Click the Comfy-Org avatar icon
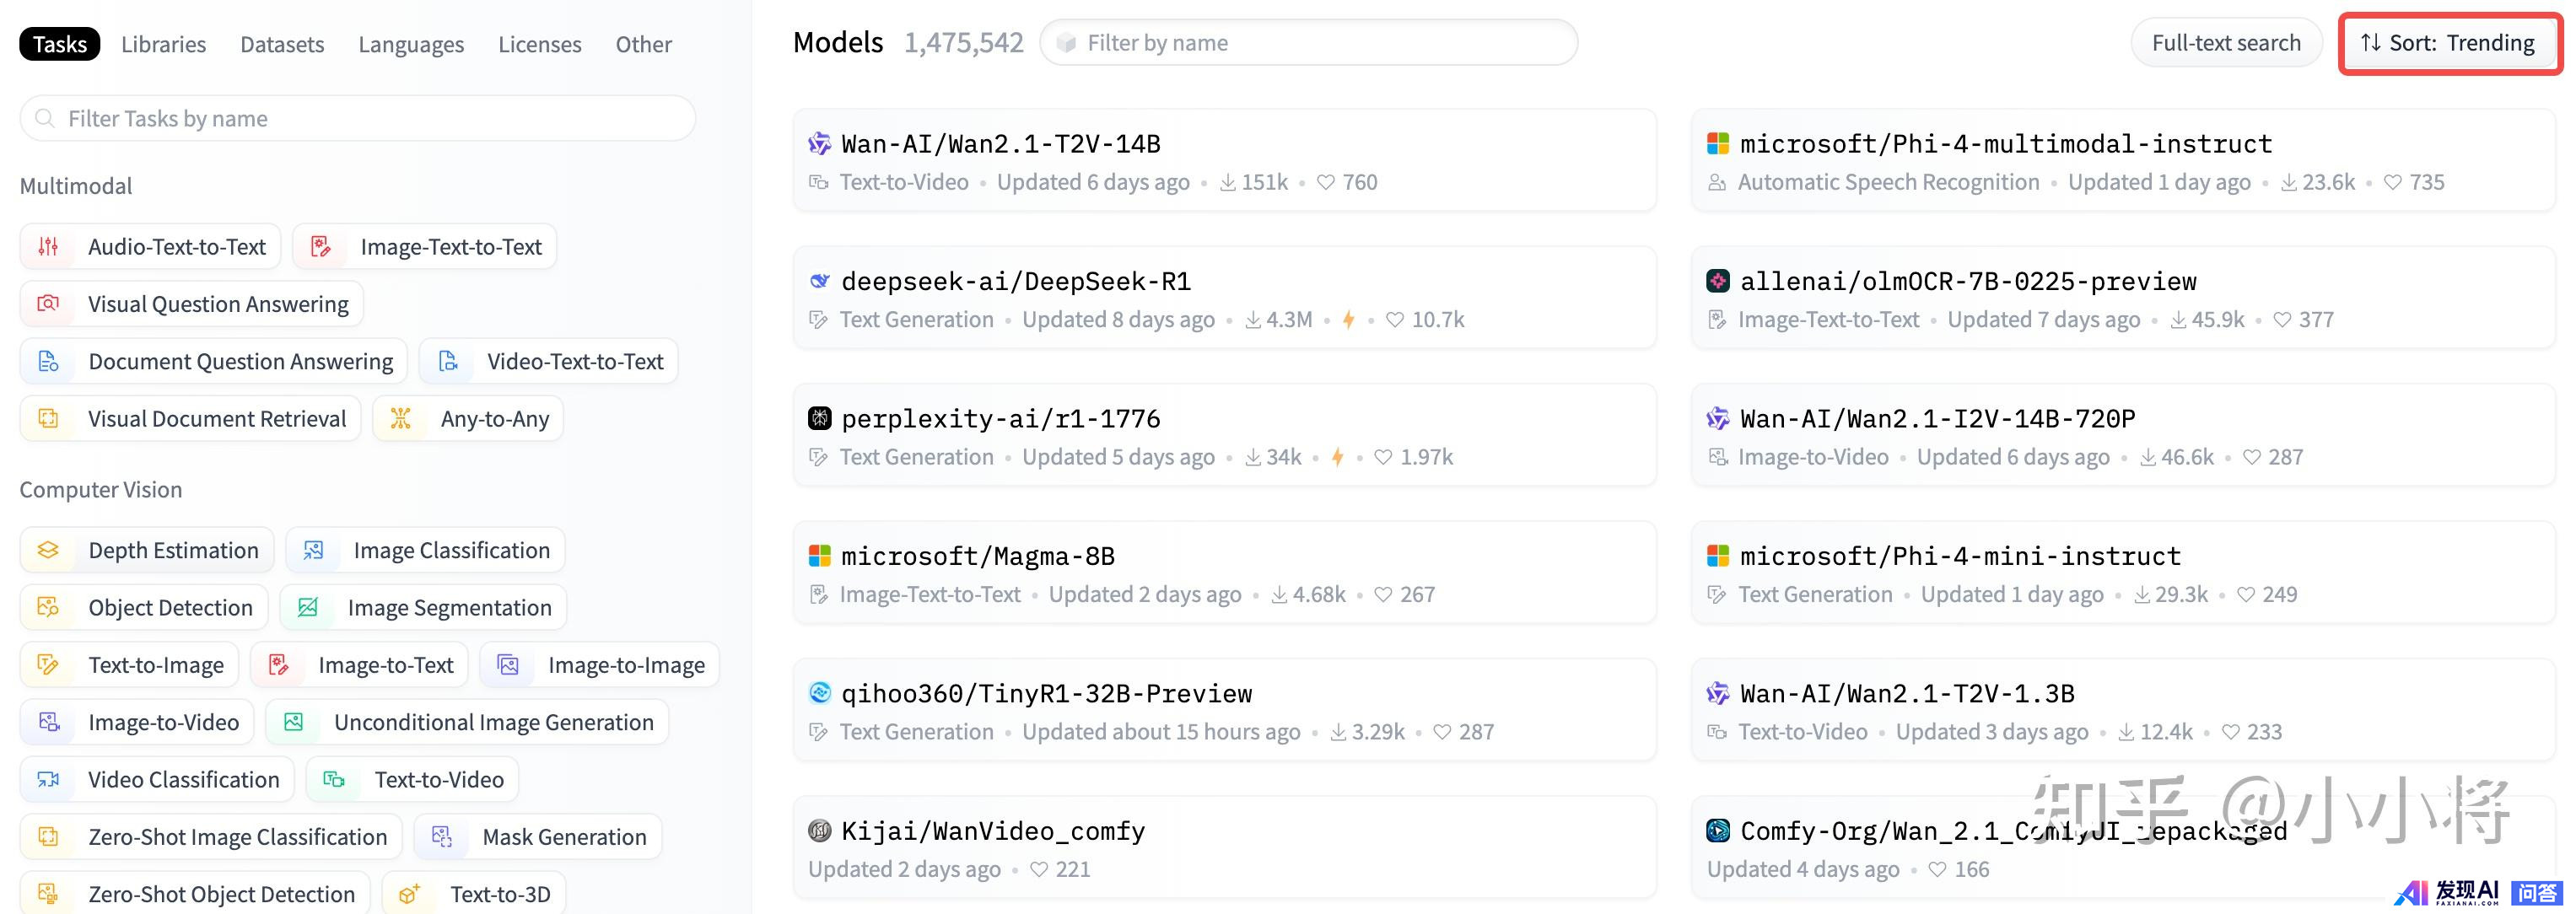The width and height of the screenshot is (2576, 914). point(1718,830)
